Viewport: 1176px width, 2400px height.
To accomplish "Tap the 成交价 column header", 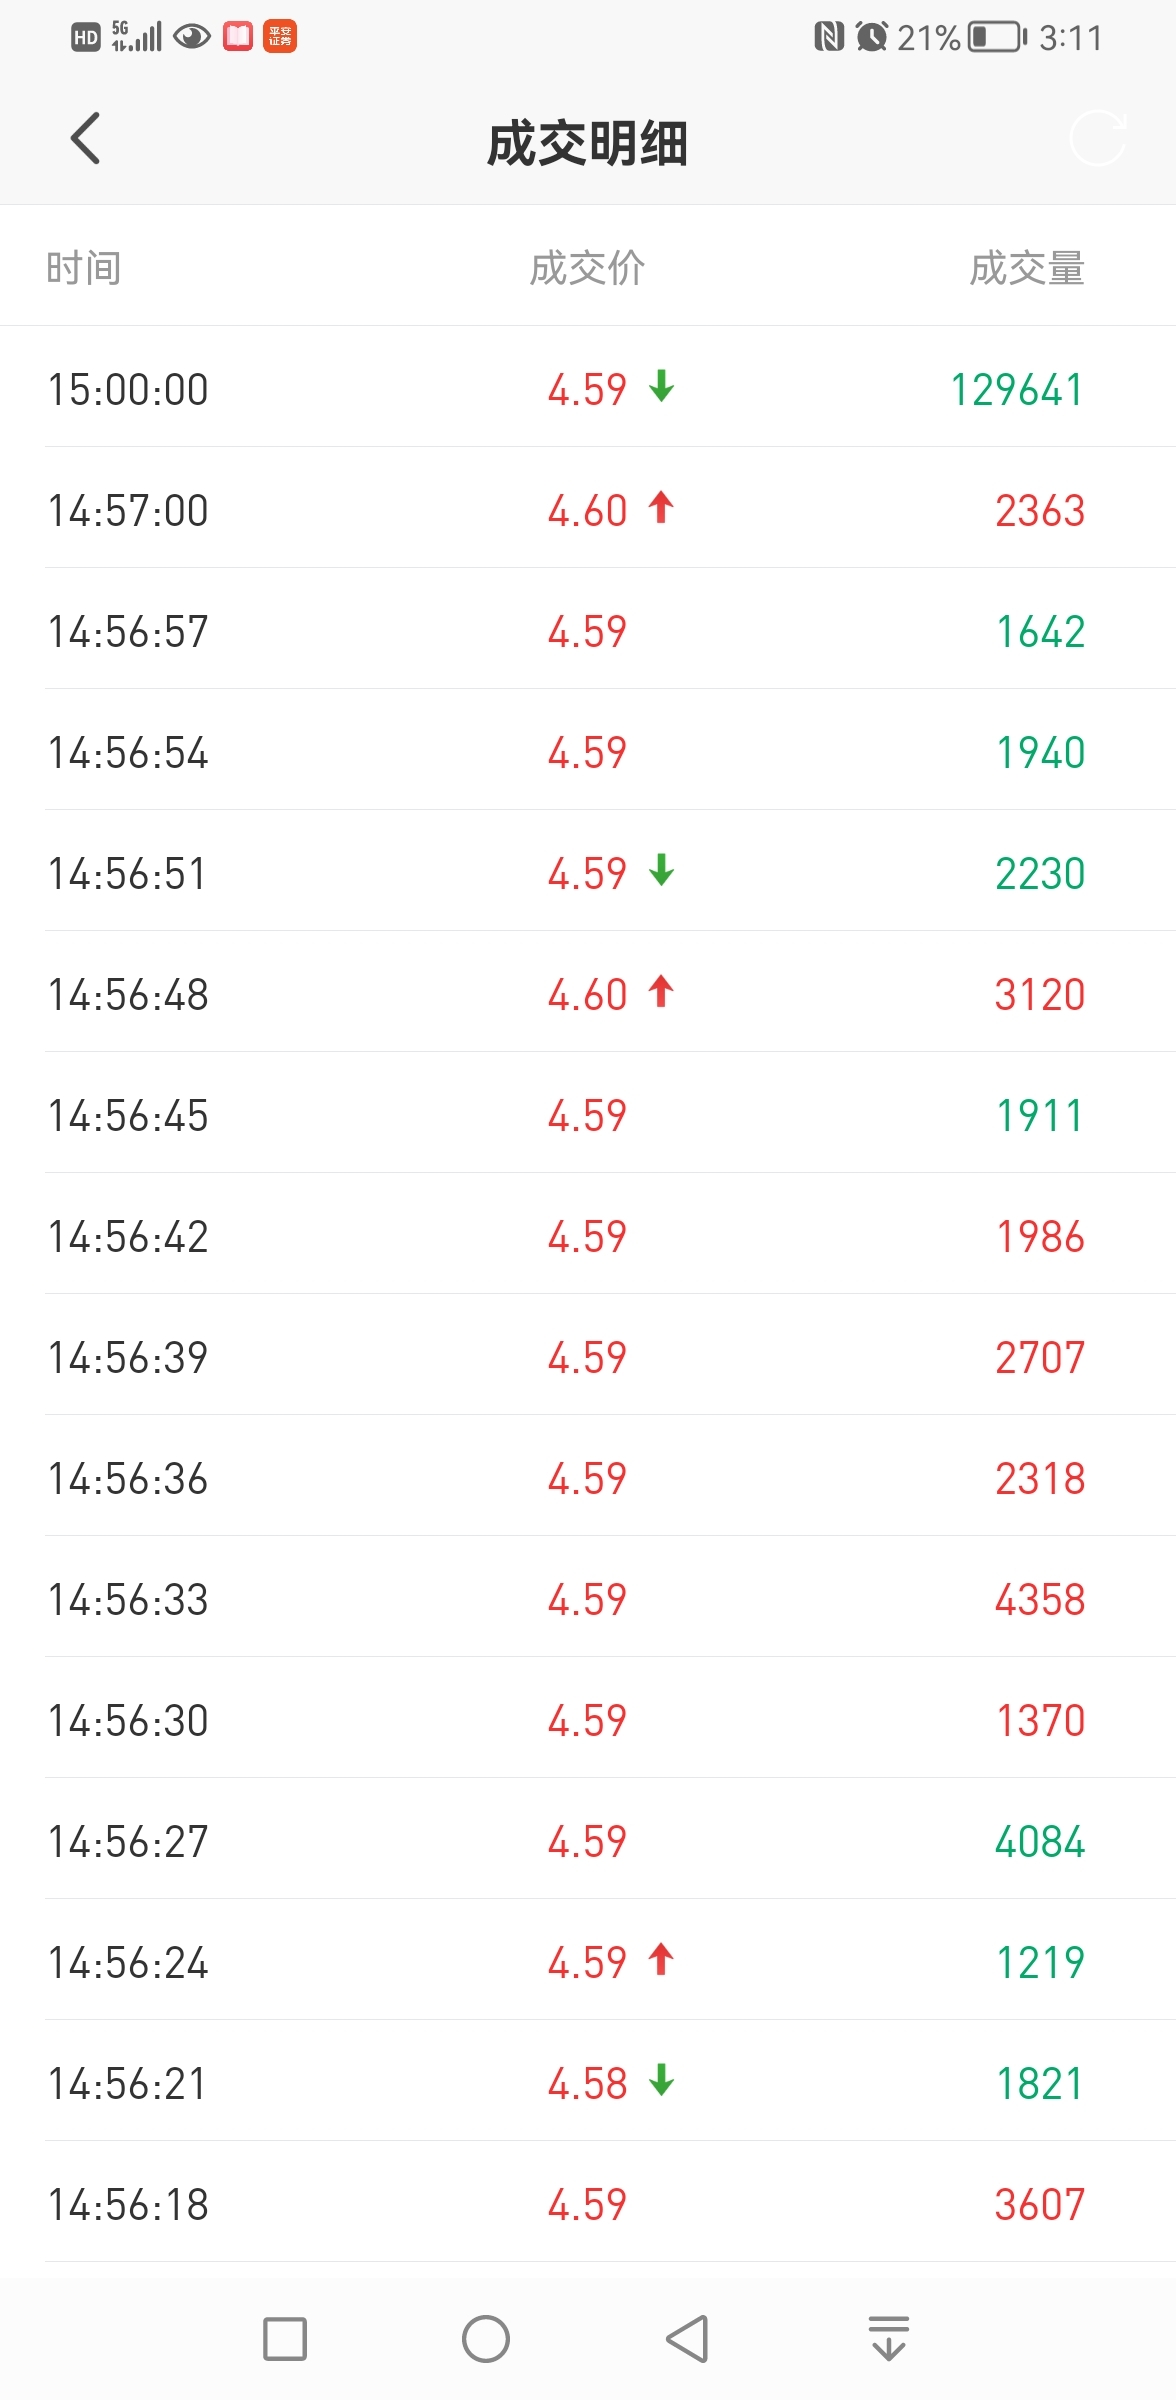I will point(587,268).
